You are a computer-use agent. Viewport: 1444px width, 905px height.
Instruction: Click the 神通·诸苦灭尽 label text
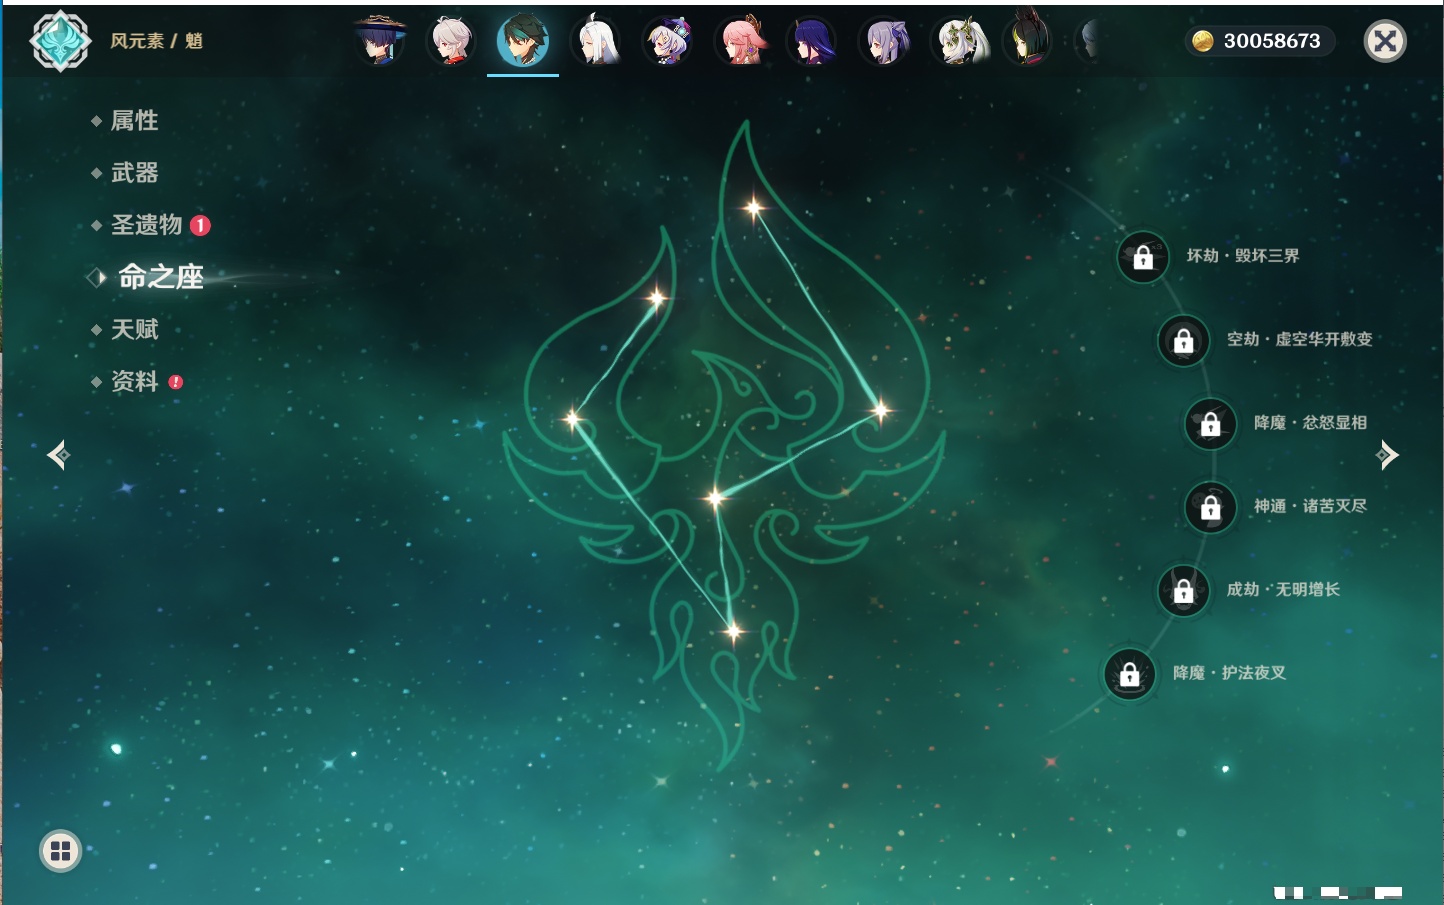tap(1310, 506)
